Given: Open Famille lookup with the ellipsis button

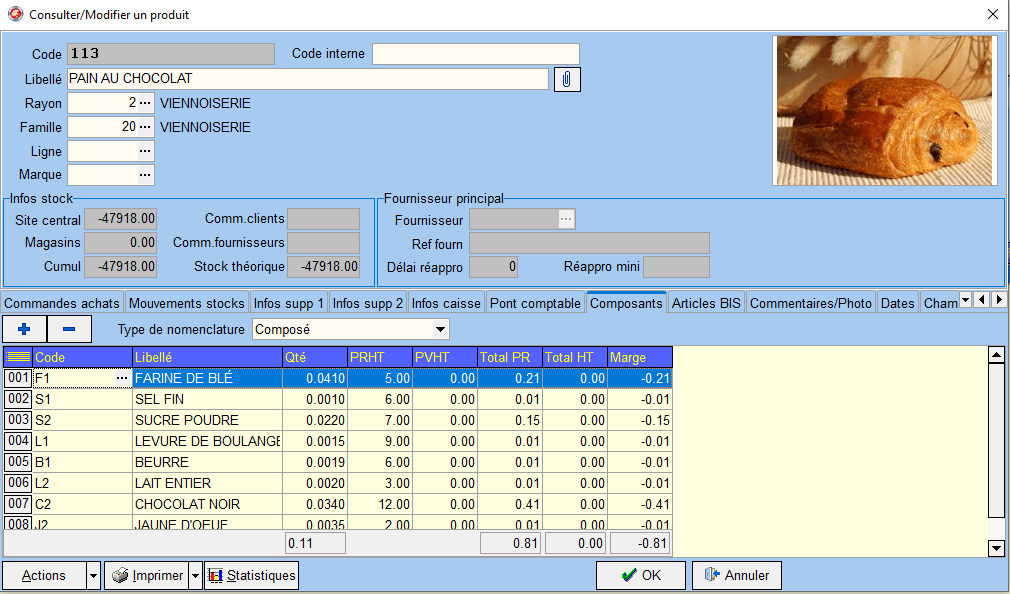Looking at the screenshot, I should [145, 127].
